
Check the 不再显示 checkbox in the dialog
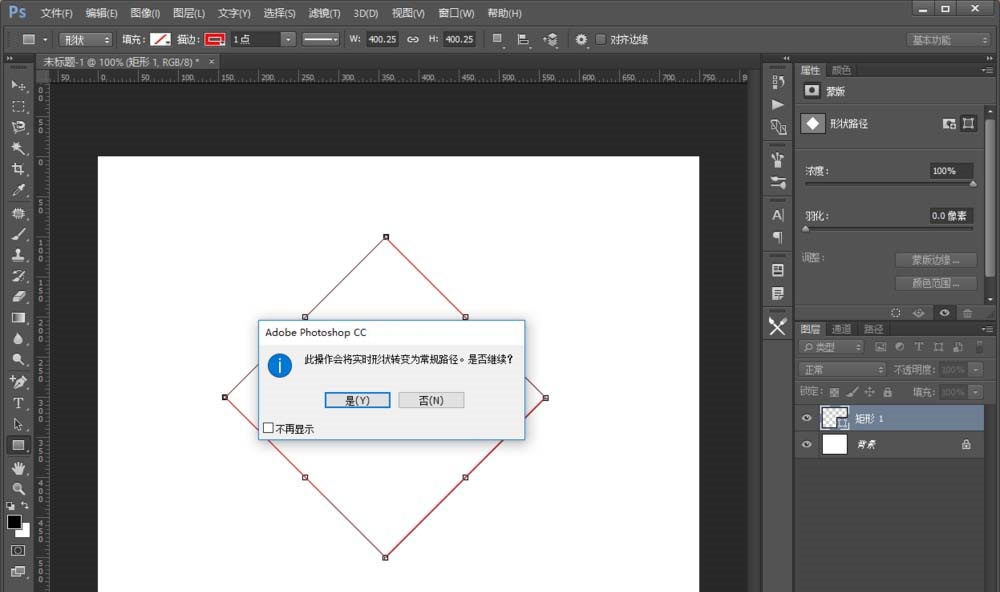point(266,427)
